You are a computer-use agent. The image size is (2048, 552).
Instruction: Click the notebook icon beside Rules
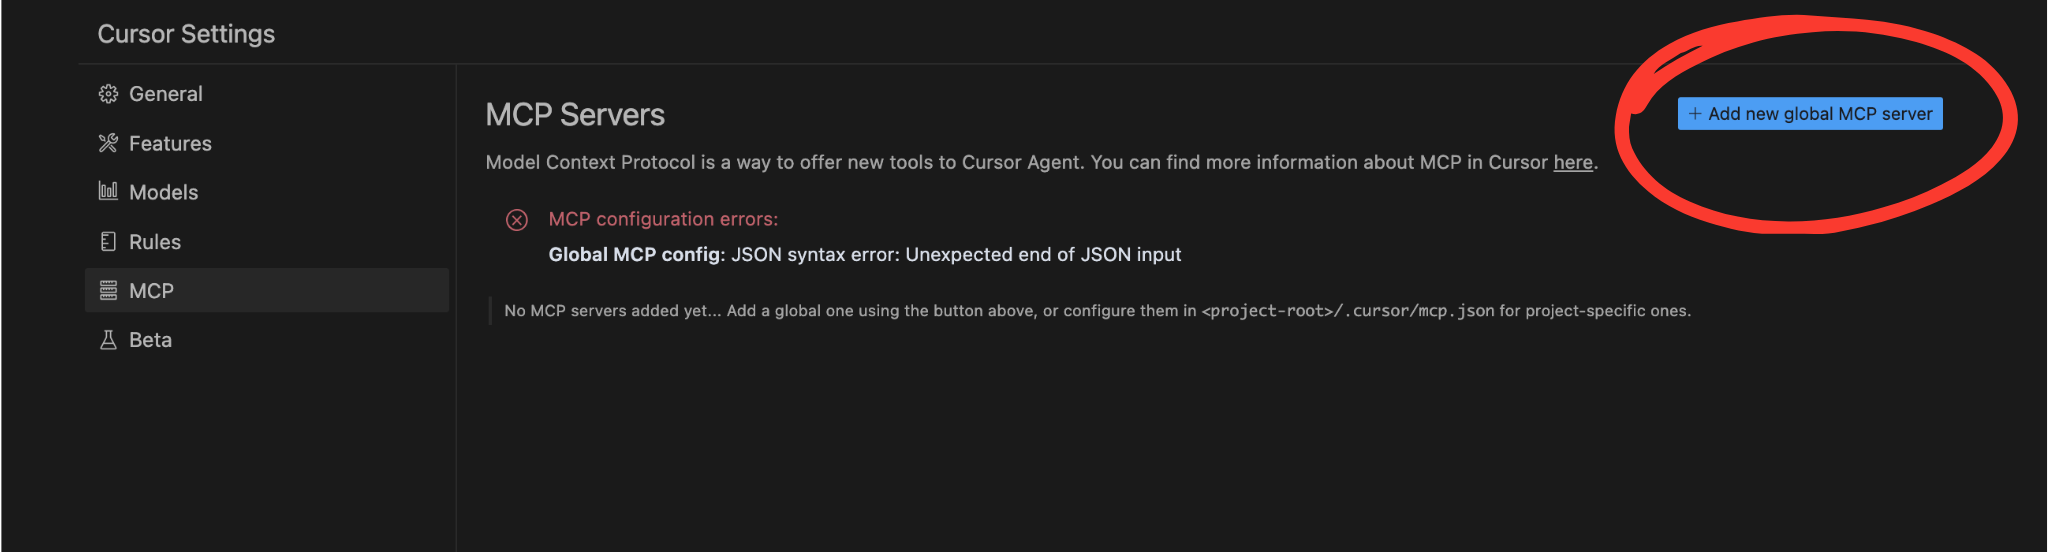coord(108,241)
